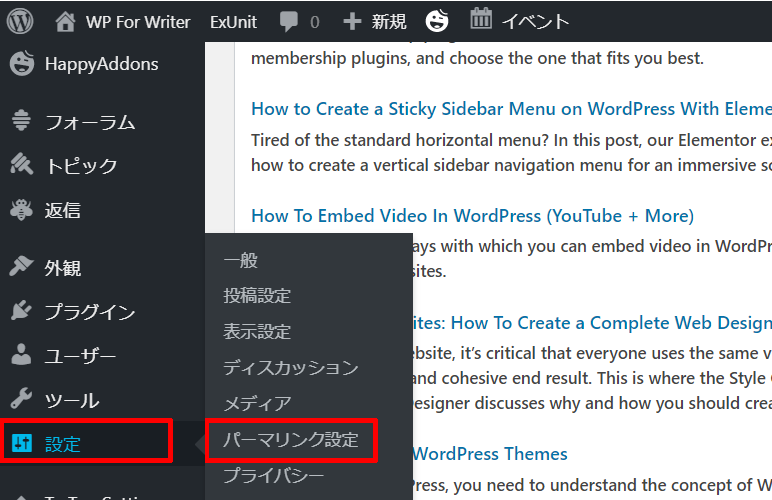Open How To Embed Video article link
Viewport: 772px width, 500px height.
pos(473,216)
